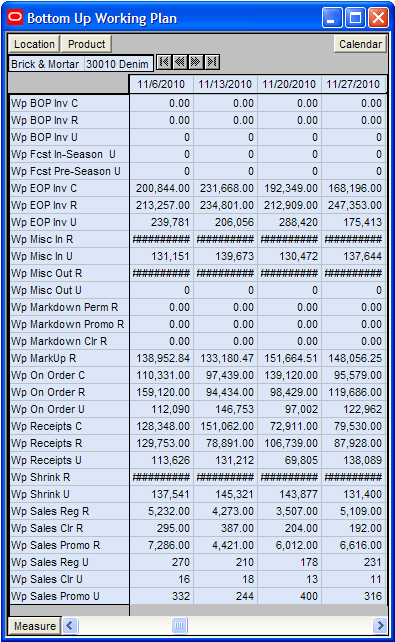Select the Wp Shrink R row label
The image size is (395, 642).
tap(69, 477)
